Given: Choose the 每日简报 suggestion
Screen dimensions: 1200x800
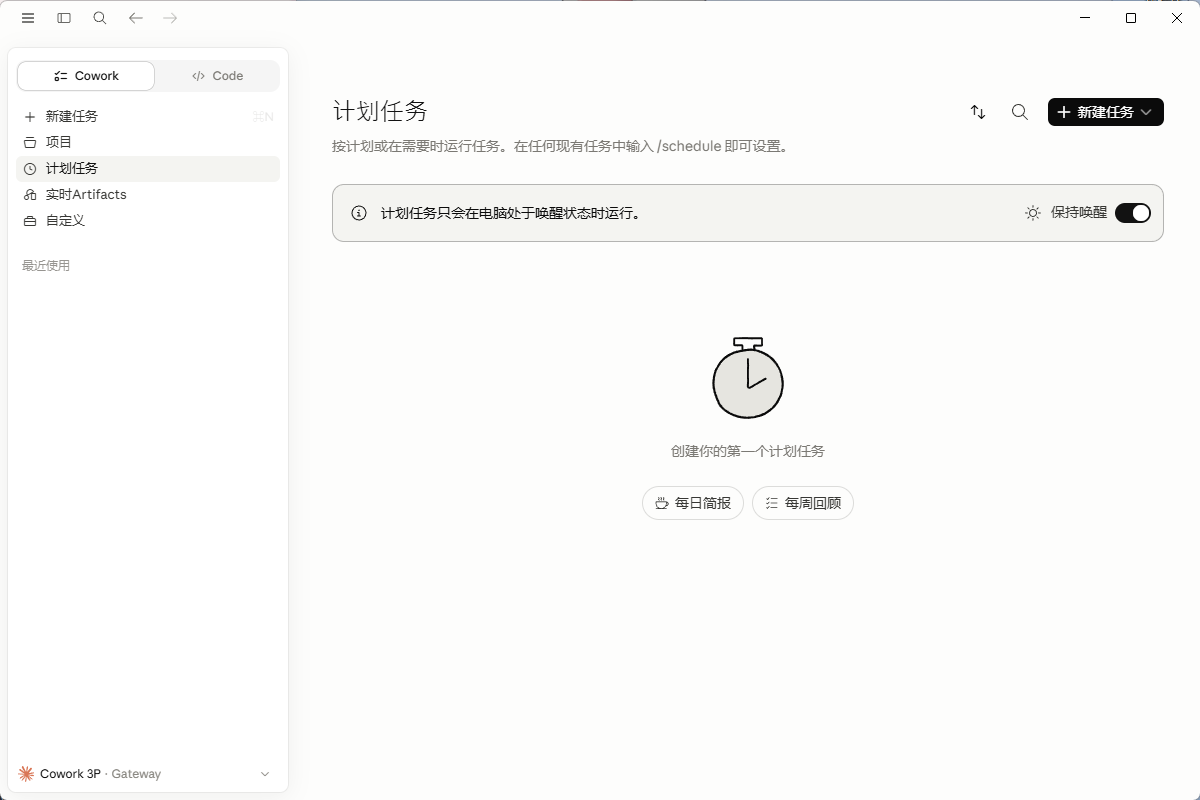Looking at the screenshot, I should 693,503.
